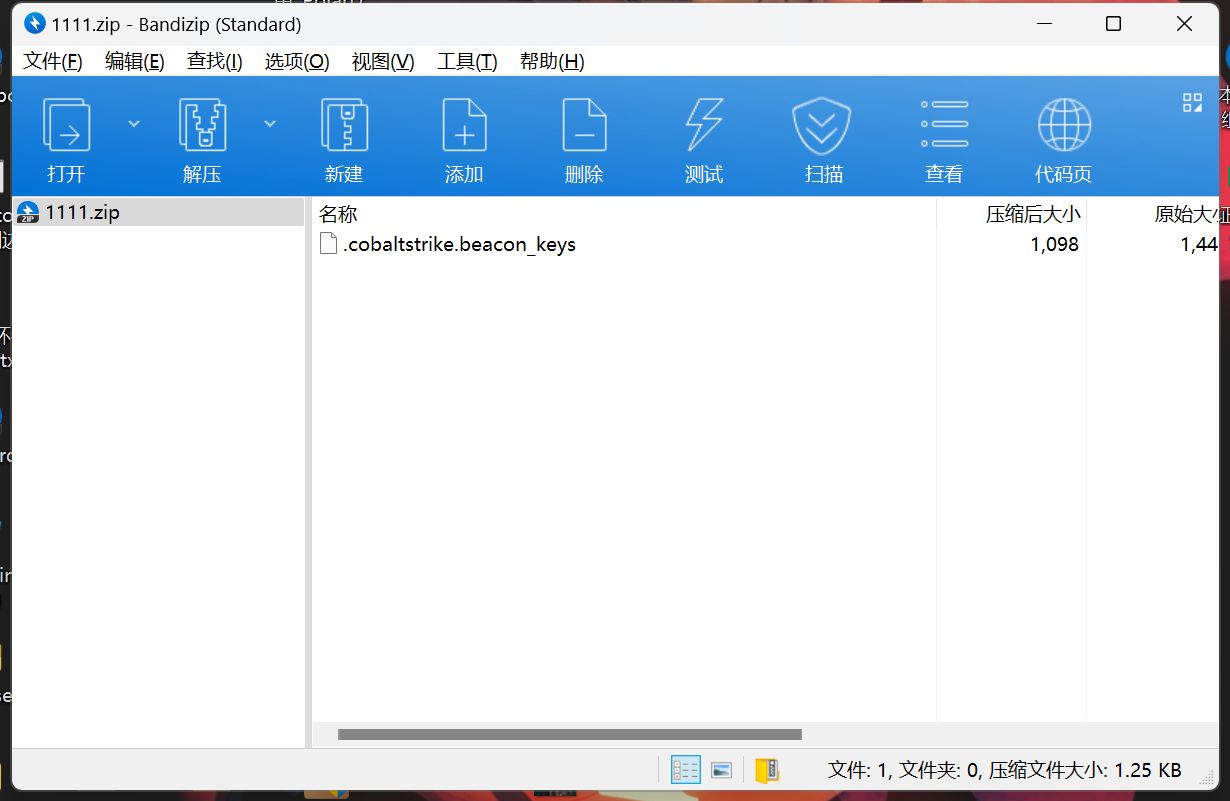Click the file icon beside .cobaltstrike.beacon_keys
Image resolution: width=1230 pixels, height=801 pixels.
point(328,244)
